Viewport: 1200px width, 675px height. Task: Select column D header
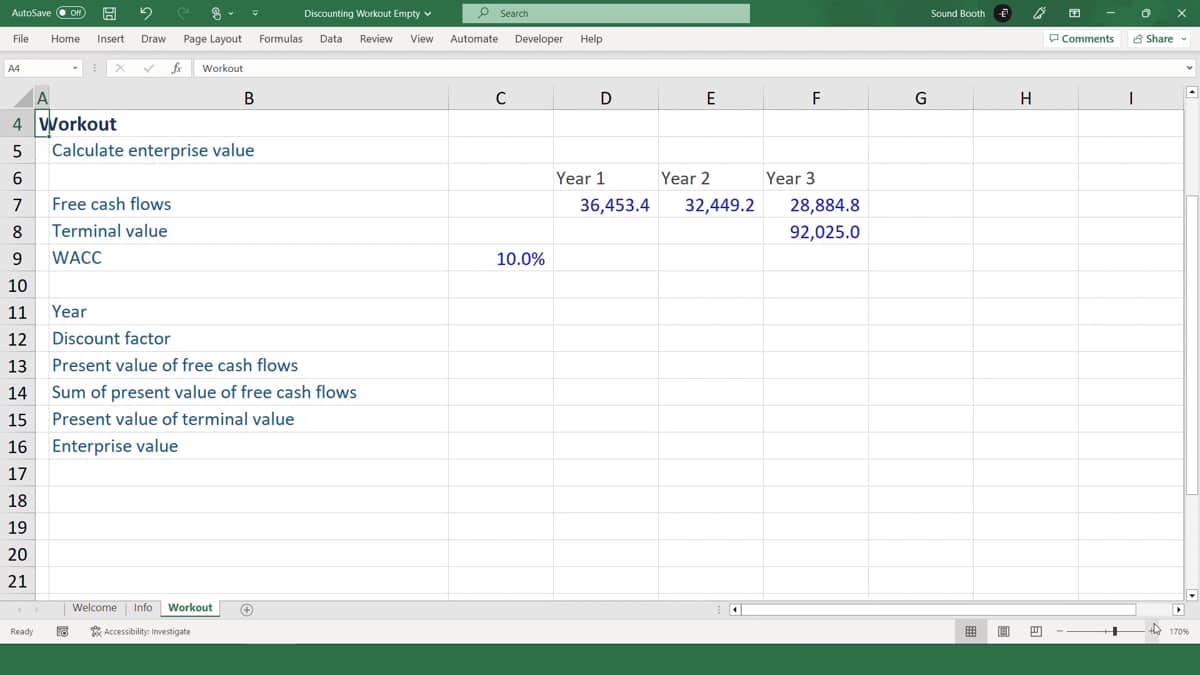[605, 98]
